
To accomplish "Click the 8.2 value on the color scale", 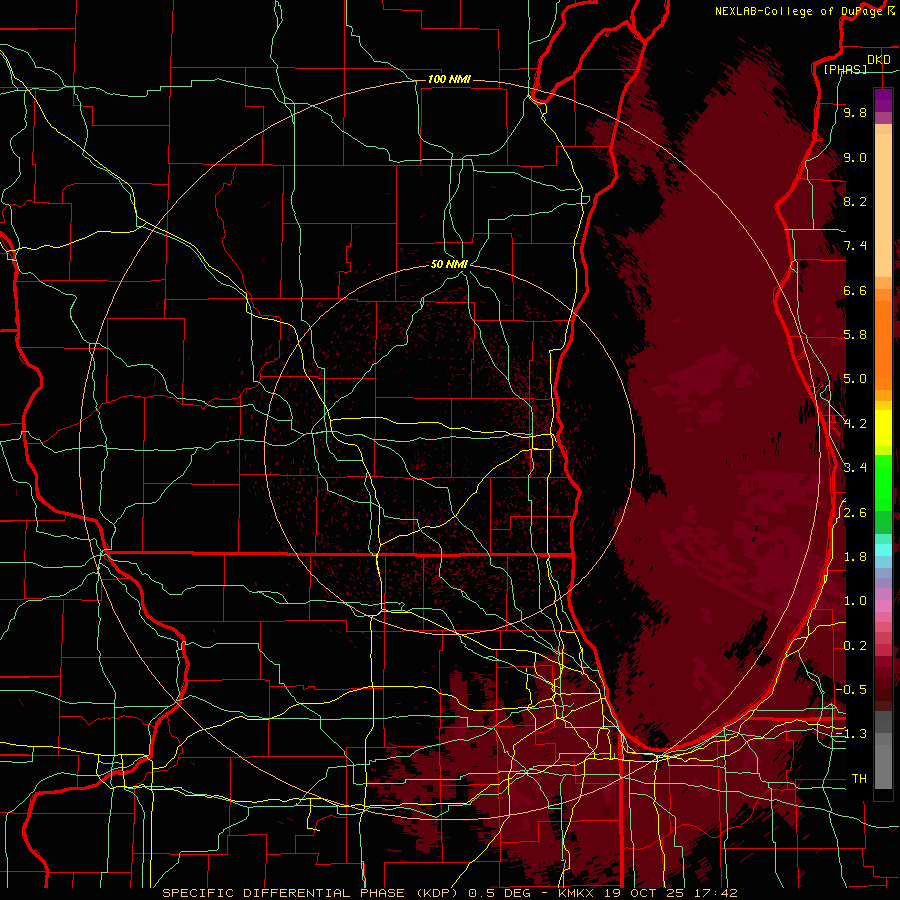I will (855, 201).
